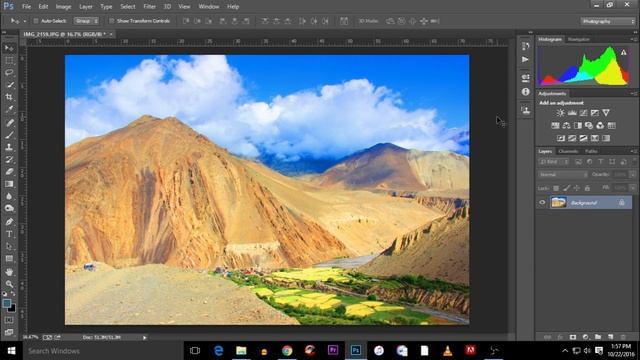Enable the Auto-Select checkbox

(36, 21)
